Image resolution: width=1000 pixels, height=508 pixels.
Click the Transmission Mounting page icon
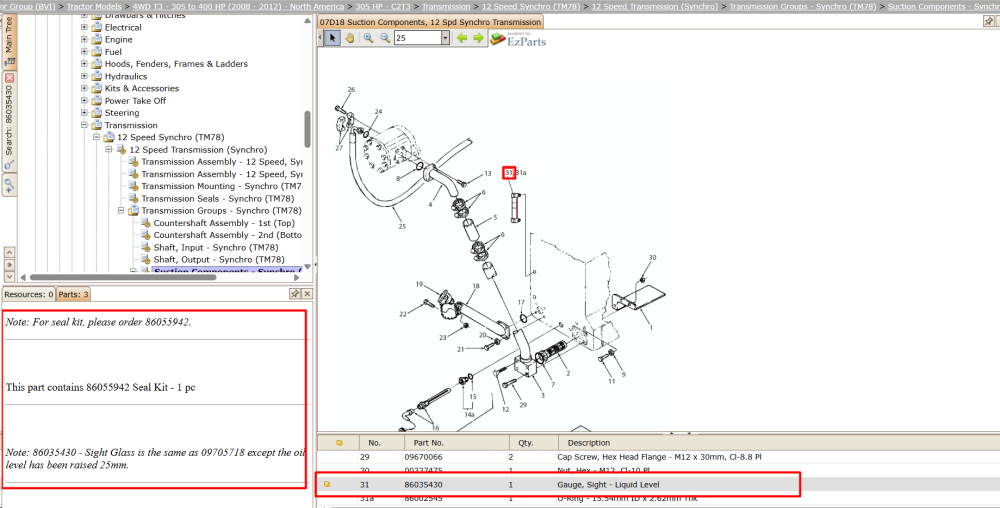133,186
